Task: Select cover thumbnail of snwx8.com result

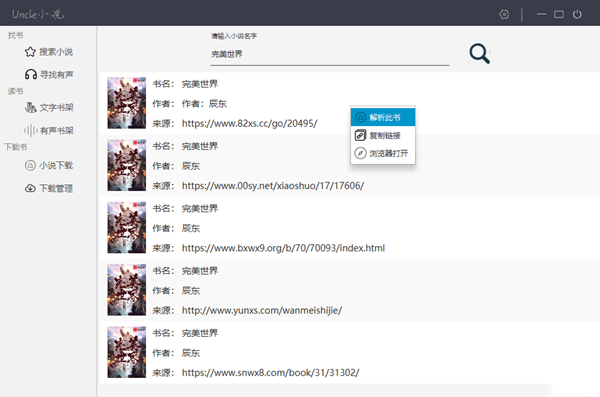Action: click(x=127, y=352)
